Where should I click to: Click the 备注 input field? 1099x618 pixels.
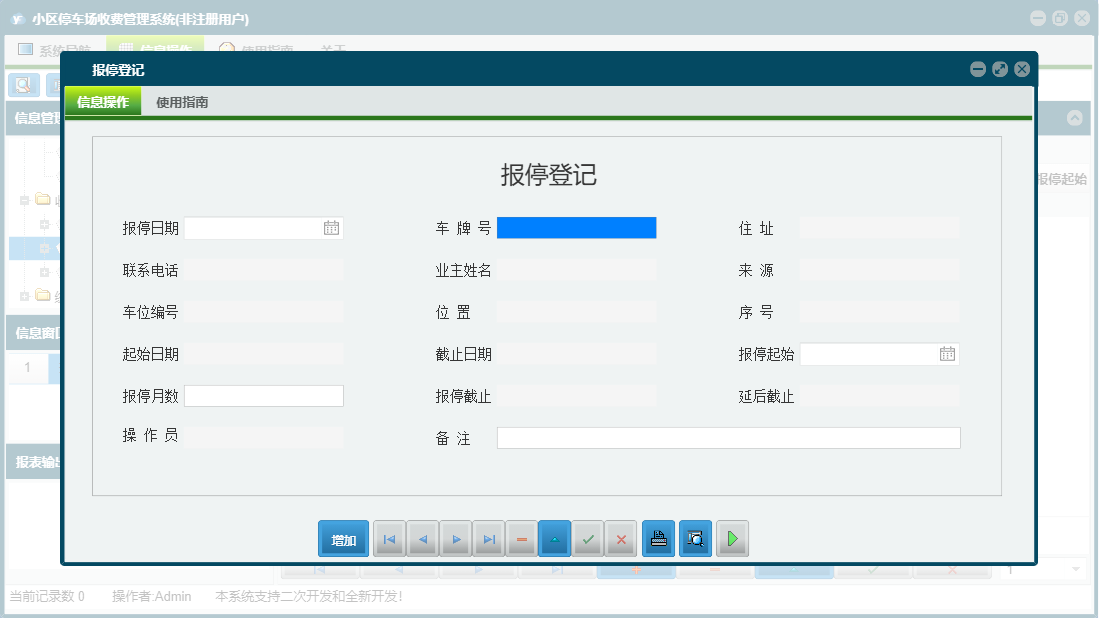[729, 437]
